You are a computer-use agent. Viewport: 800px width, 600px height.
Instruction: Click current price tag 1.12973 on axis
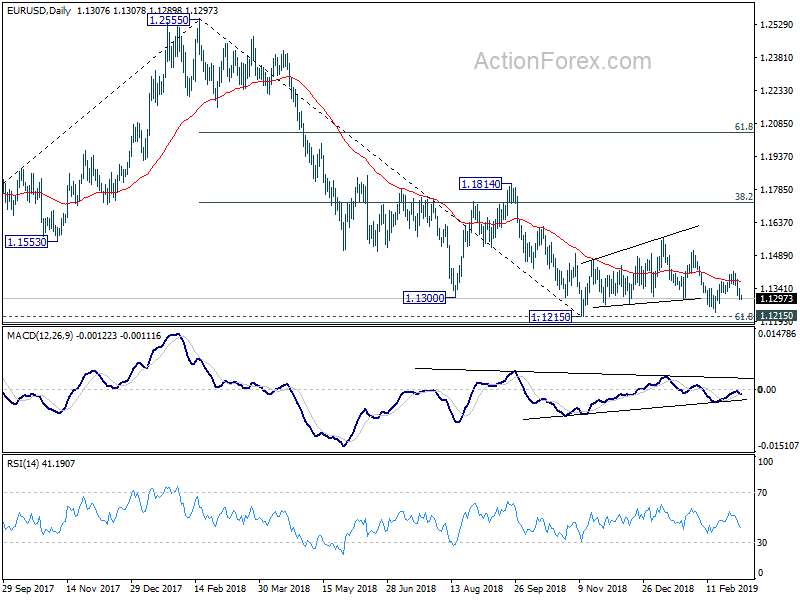[776, 299]
